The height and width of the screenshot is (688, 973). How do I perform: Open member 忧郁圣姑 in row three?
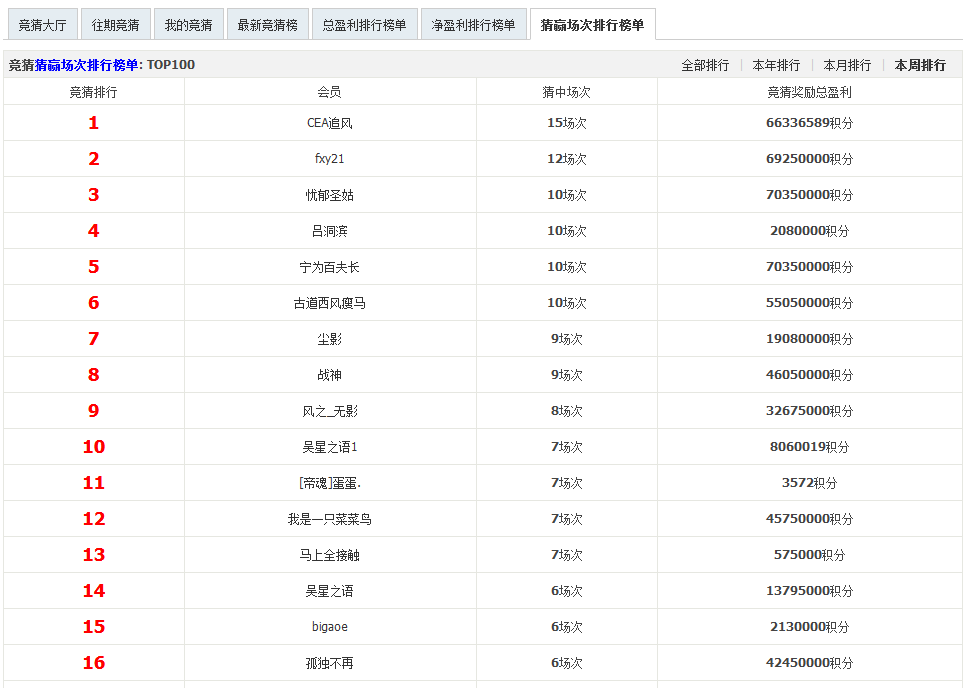pos(329,195)
